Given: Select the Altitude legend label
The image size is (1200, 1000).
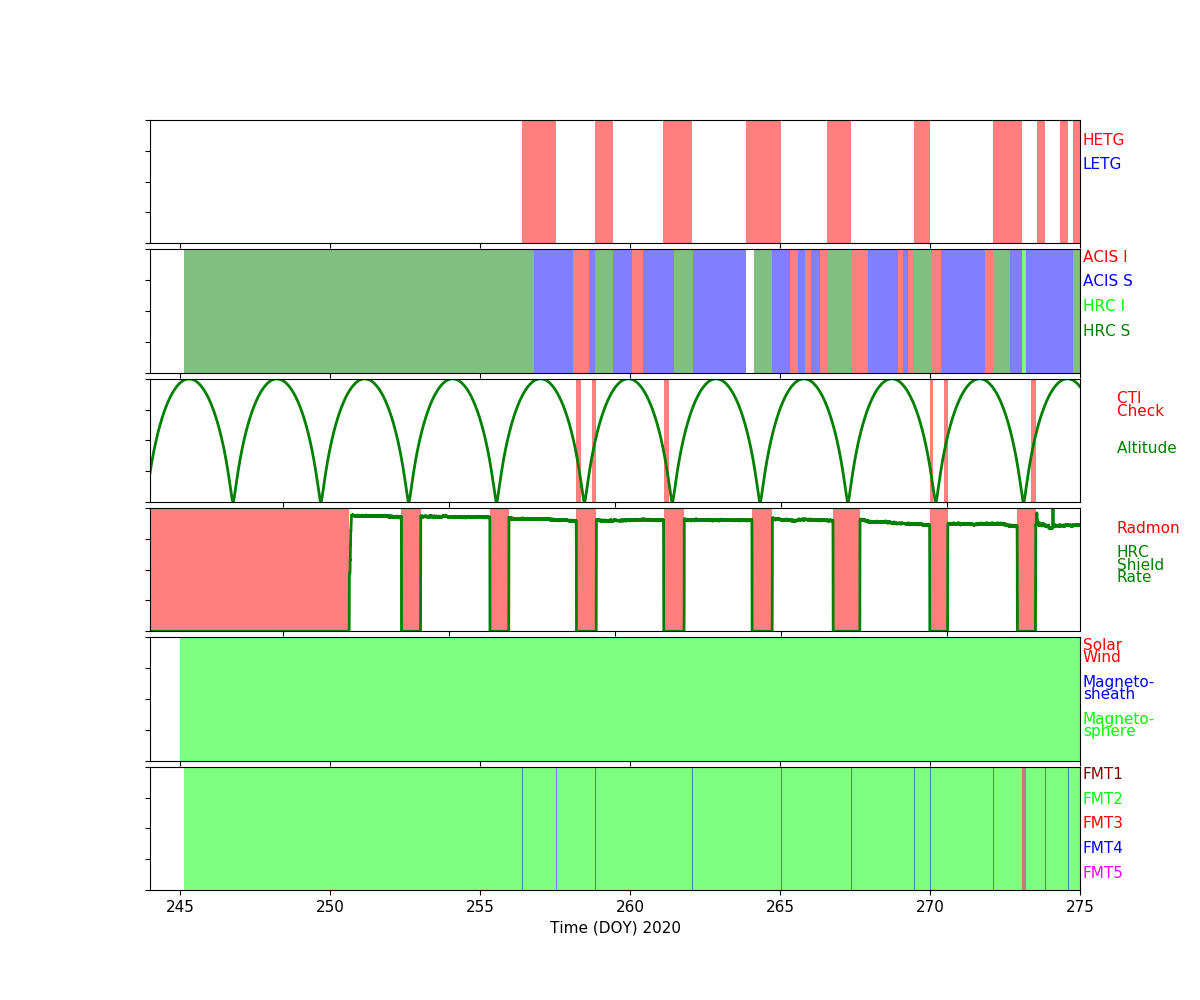Looking at the screenshot, I should [x=1146, y=448].
